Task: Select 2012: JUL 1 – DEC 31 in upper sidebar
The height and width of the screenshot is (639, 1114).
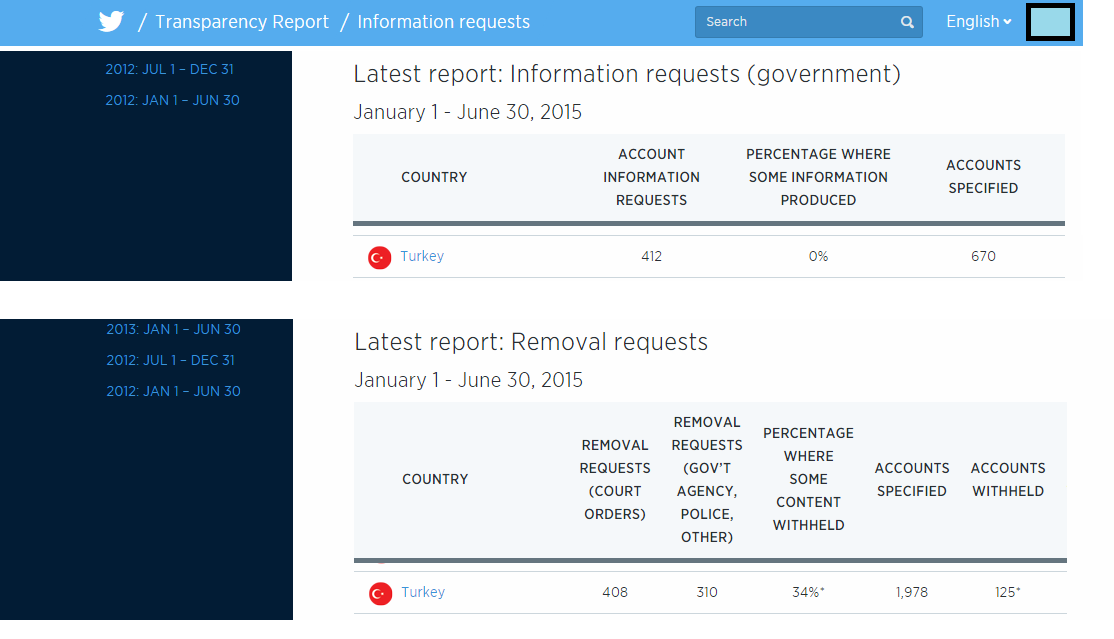Action: tap(169, 69)
